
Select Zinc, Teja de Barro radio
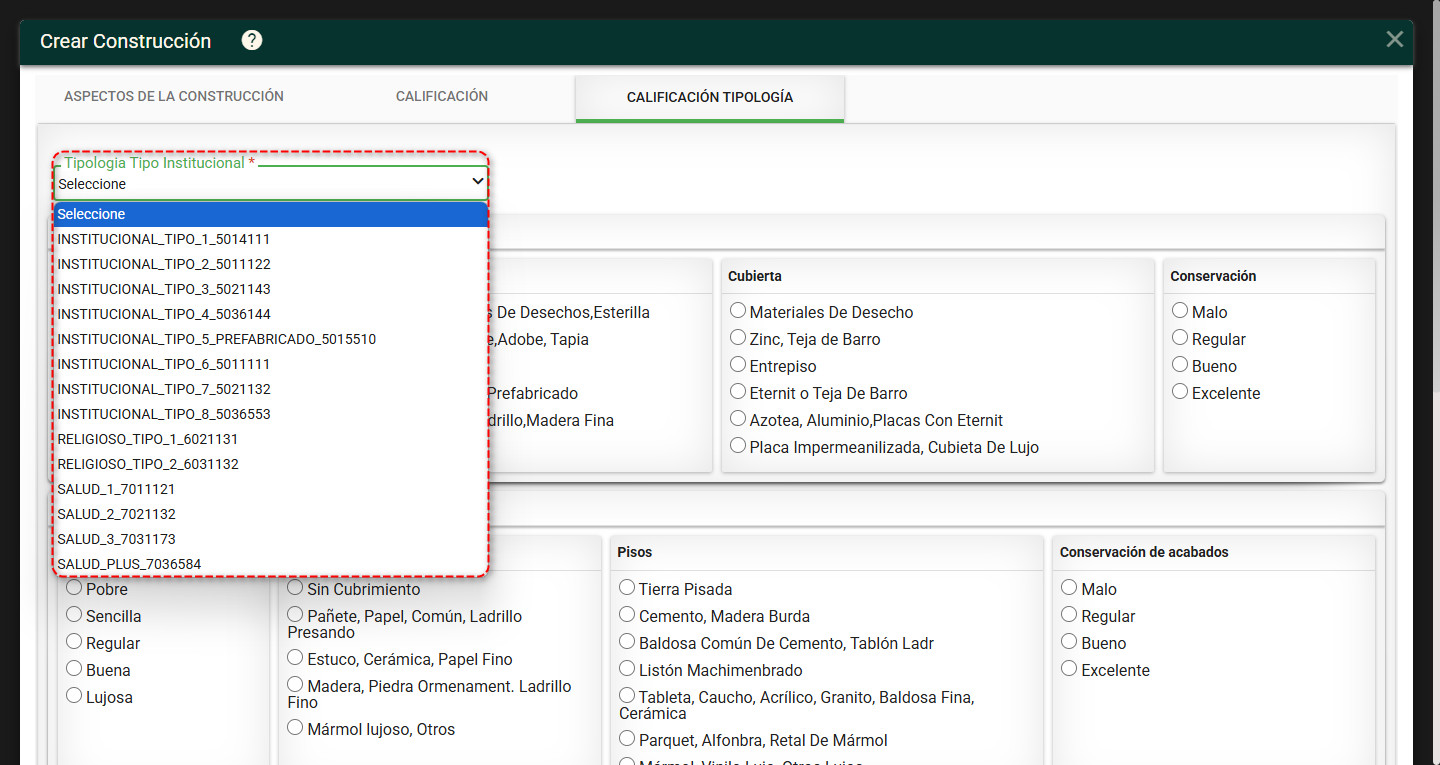coord(738,338)
